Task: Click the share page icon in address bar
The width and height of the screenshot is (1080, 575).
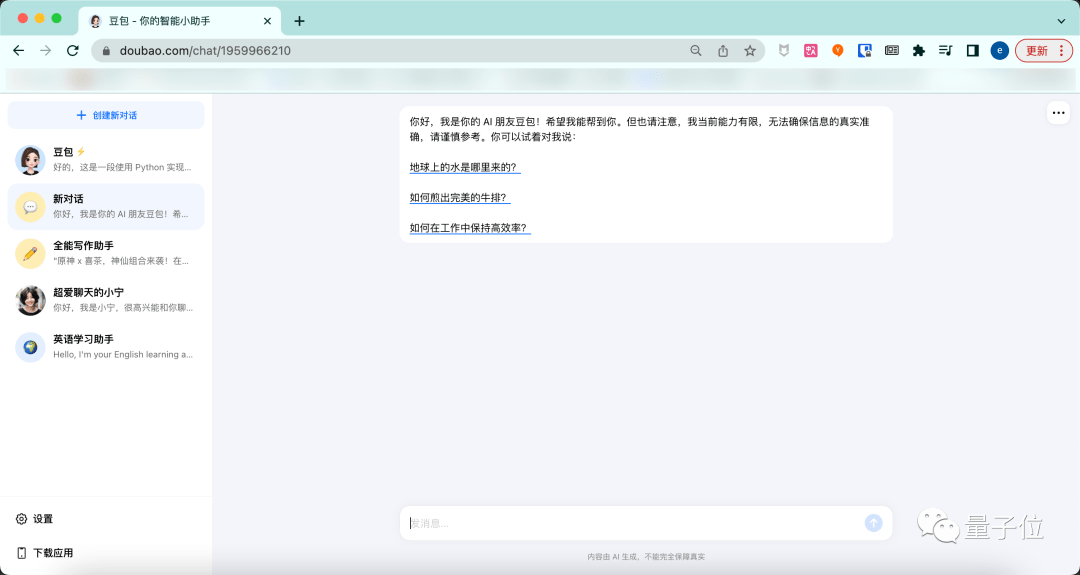Action: coord(723,51)
